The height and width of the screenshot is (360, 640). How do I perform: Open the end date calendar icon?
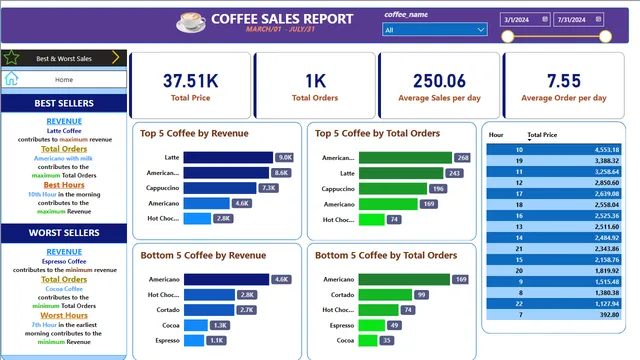598,19
